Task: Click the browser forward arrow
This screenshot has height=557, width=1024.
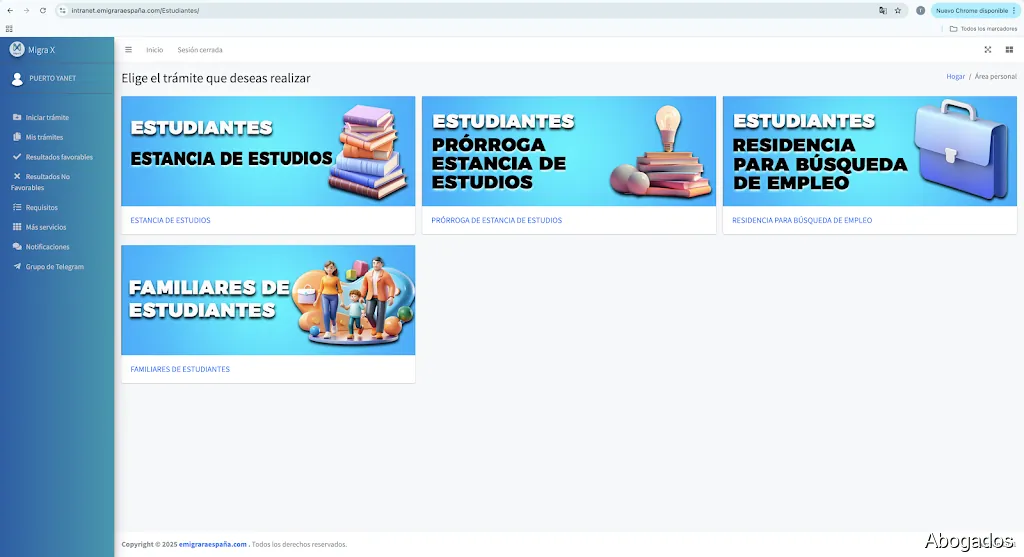Action: coord(26,10)
